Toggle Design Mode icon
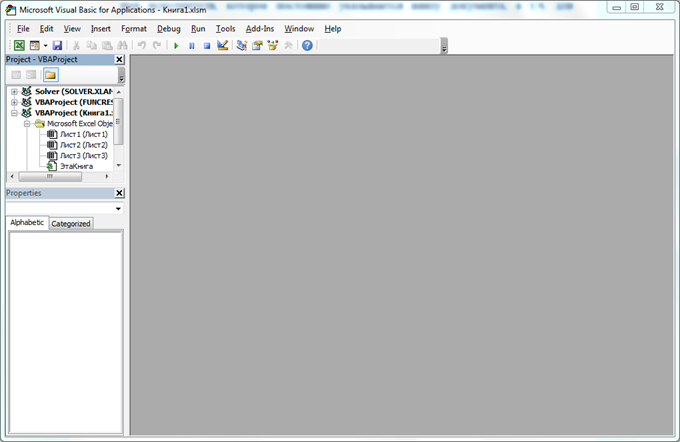This screenshot has width=680, height=442. click(x=222, y=45)
